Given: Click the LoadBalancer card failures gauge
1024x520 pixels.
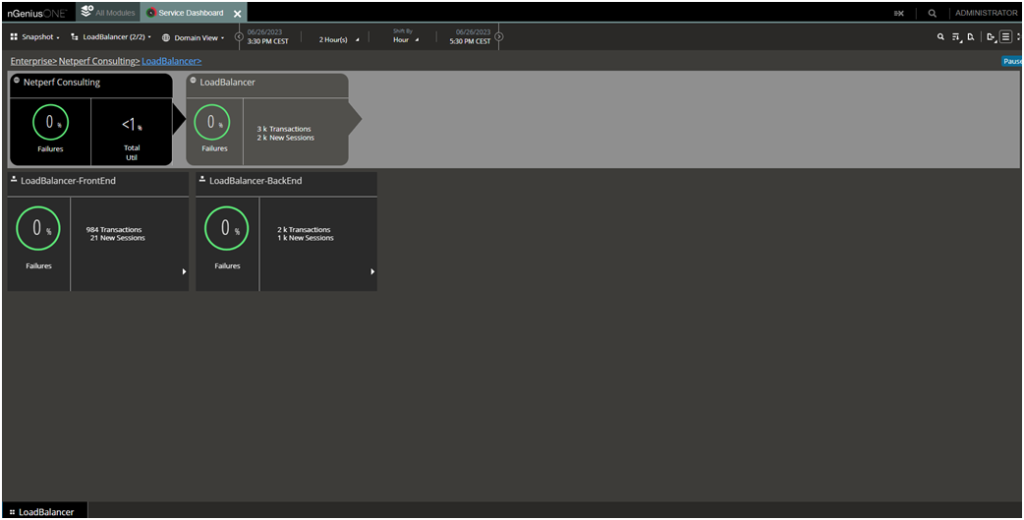Looking at the screenshot, I should pos(212,122).
